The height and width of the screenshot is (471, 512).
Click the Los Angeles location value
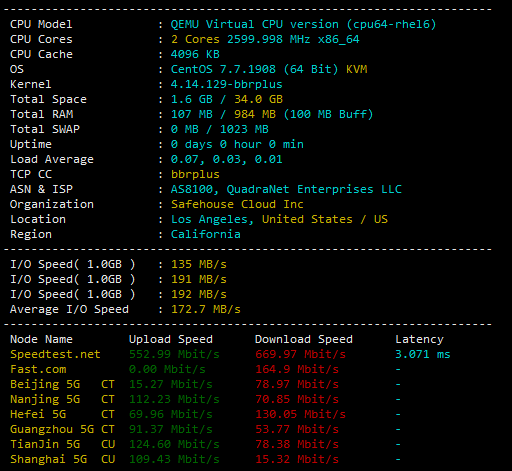pyautogui.click(x=279, y=219)
